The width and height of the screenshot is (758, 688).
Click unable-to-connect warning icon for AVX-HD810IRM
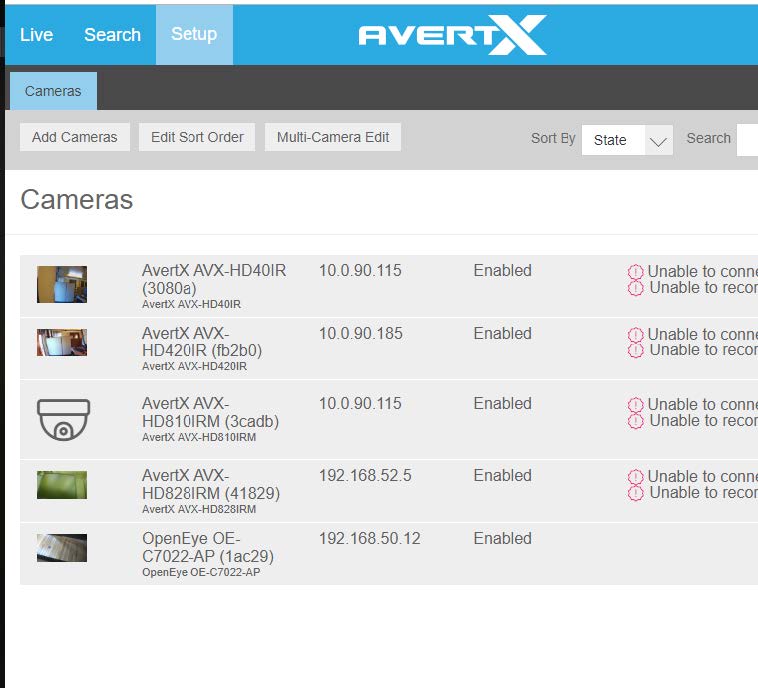(635, 405)
